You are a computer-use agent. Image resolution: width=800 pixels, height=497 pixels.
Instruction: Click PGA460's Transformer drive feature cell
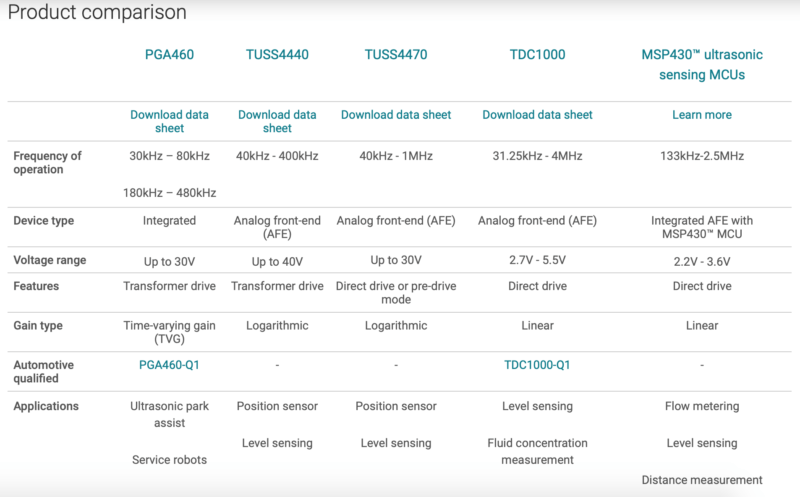(169, 286)
